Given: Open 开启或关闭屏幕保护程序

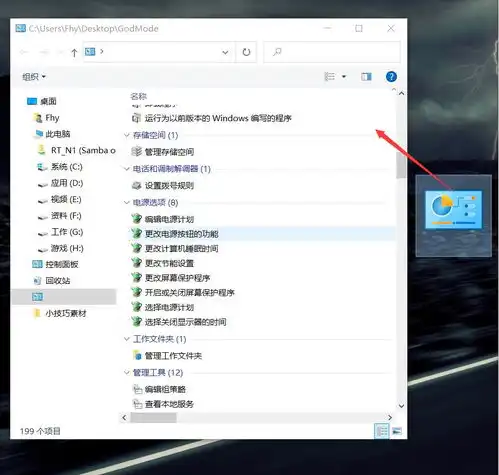Looking at the screenshot, I should point(183,292).
